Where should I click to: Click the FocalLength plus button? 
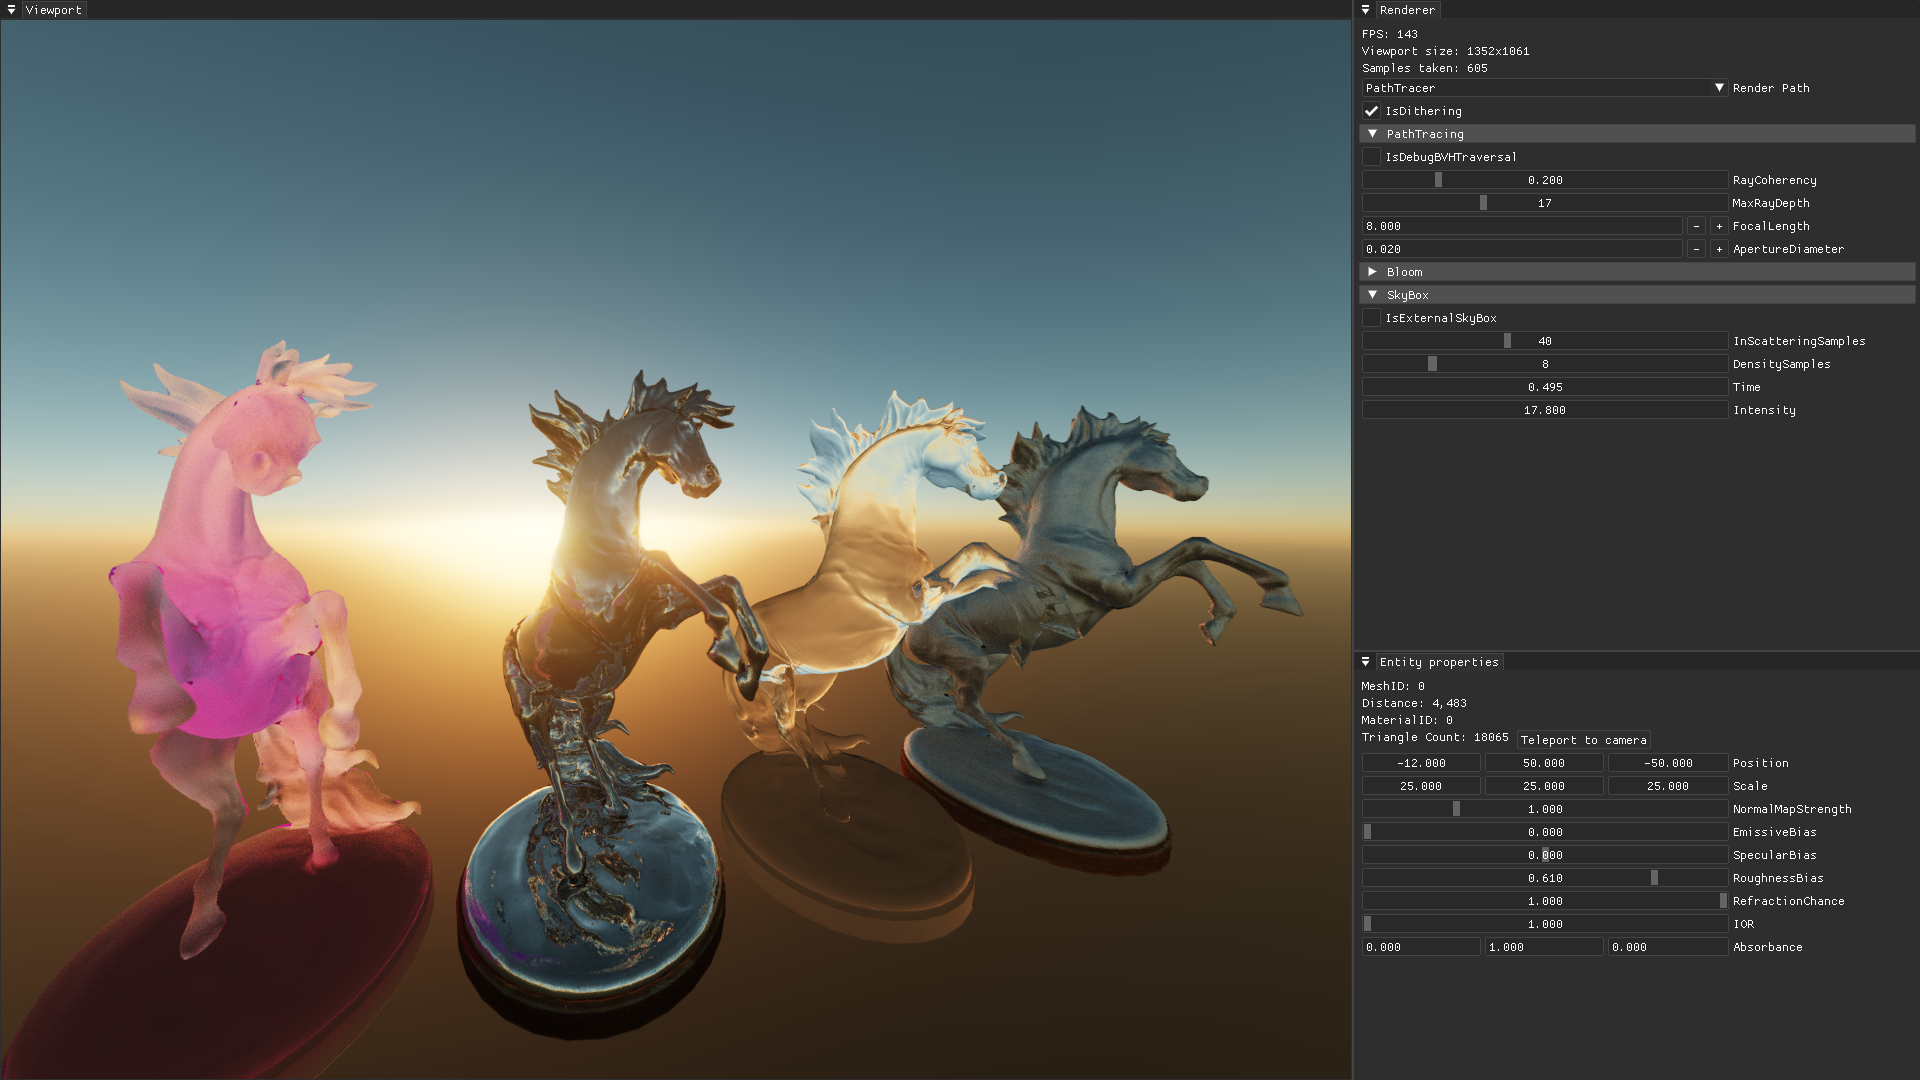coord(1719,226)
